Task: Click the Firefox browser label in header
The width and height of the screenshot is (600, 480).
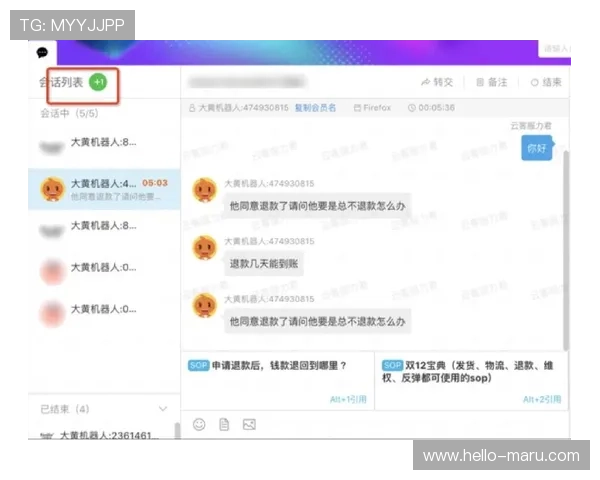Action: (372, 108)
